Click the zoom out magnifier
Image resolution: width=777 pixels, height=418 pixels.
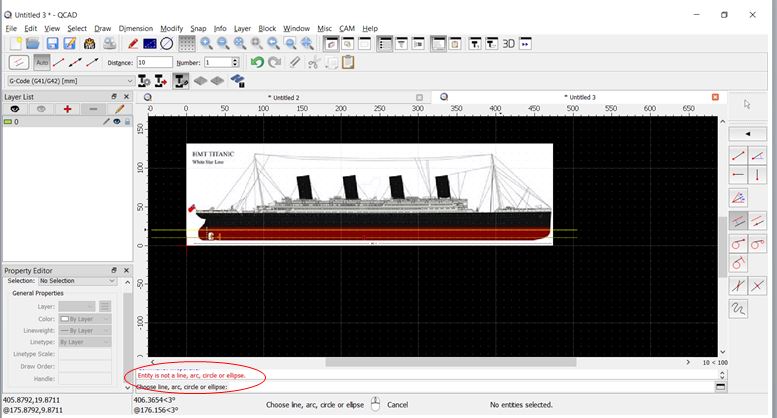[x=223, y=44]
